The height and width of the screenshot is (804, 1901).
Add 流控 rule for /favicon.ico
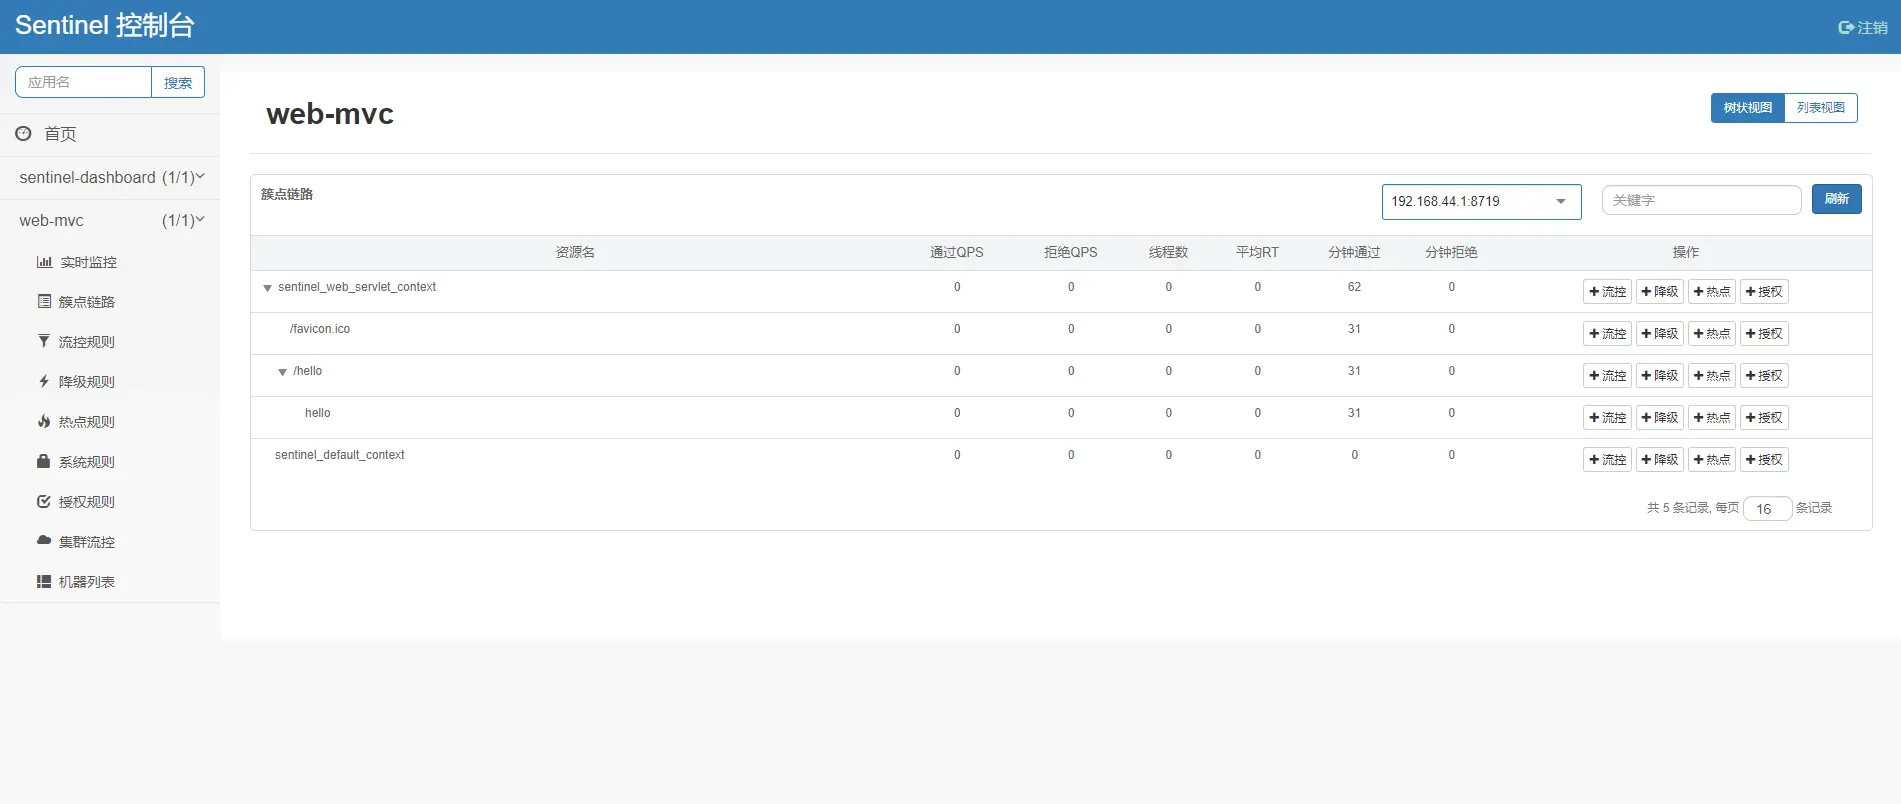pos(1607,334)
